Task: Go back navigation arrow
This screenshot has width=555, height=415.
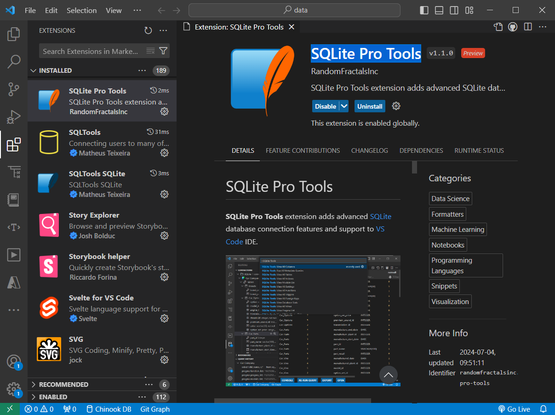Action: 161,11
